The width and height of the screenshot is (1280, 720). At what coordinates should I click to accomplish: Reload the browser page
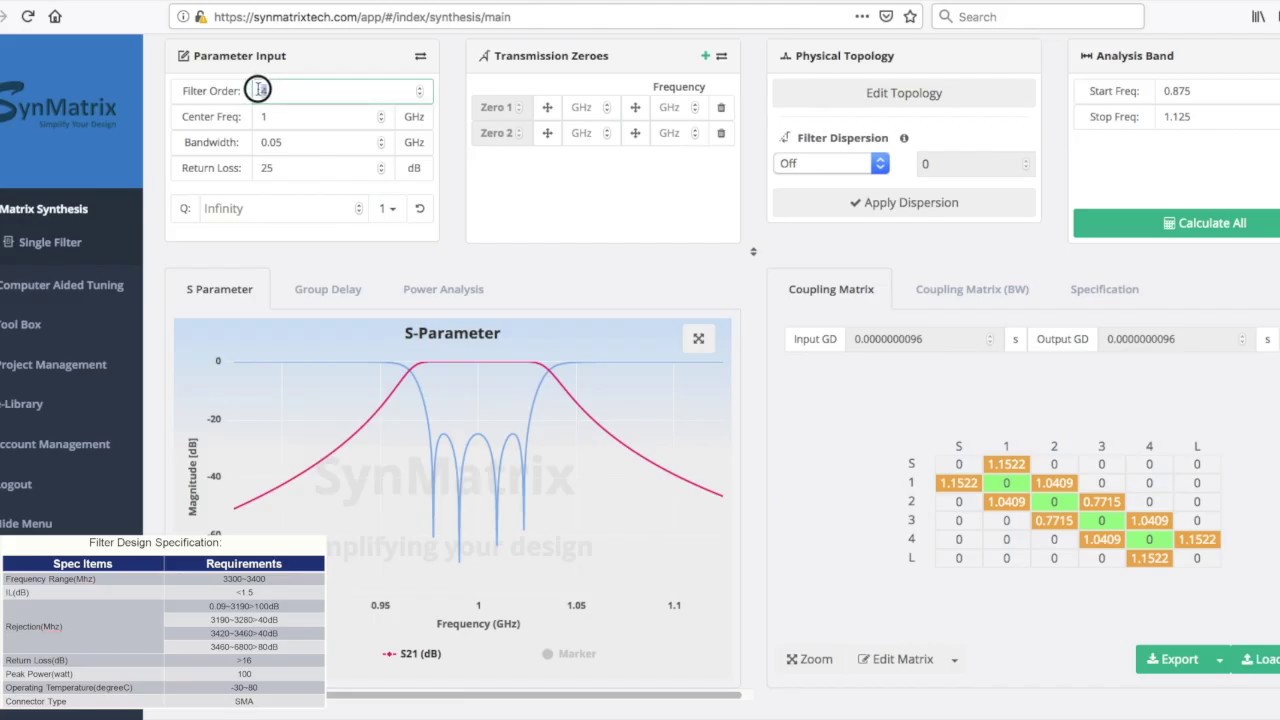pyautogui.click(x=28, y=16)
